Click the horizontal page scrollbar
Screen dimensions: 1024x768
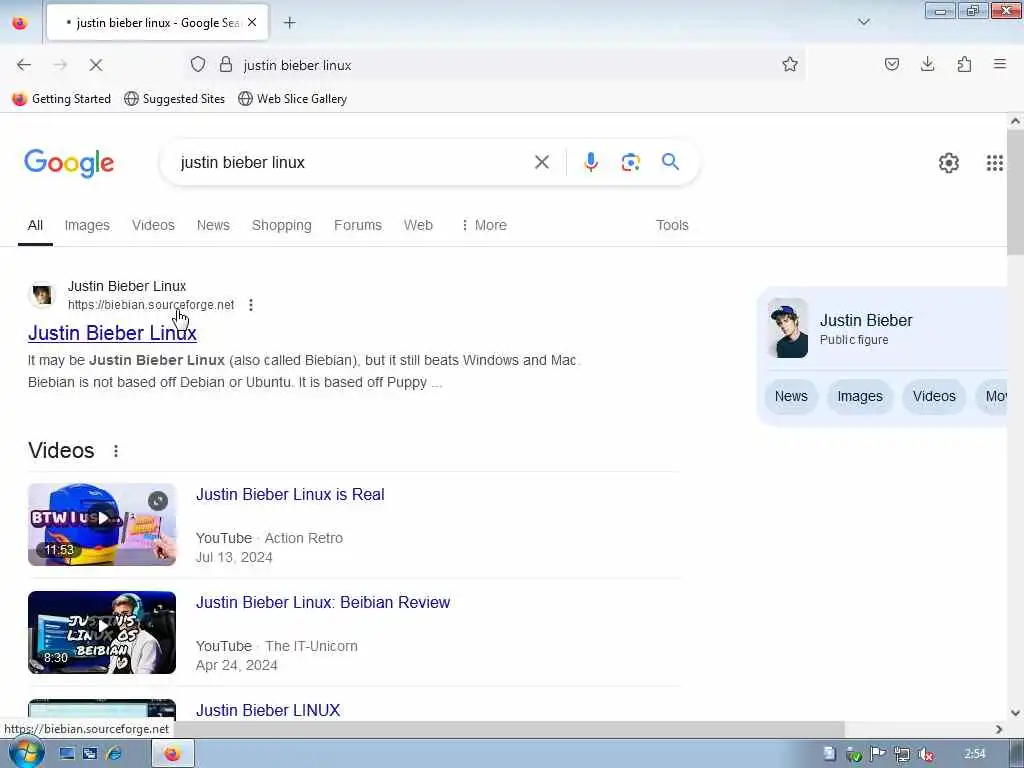coord(509,729)
